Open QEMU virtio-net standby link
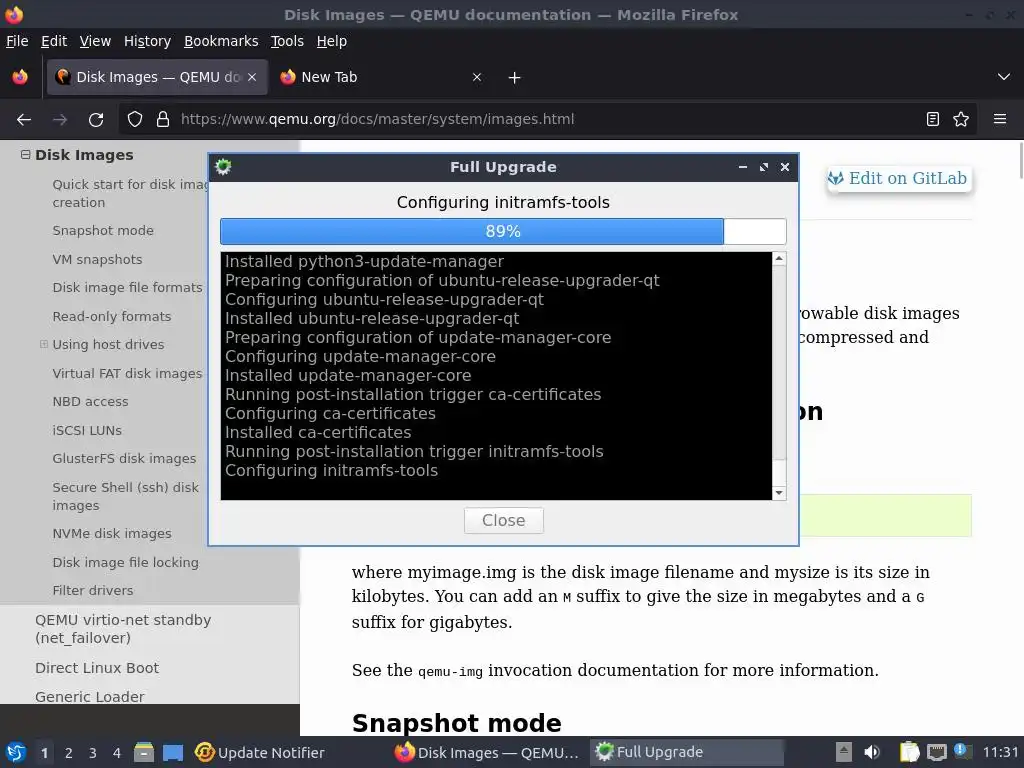This screenshot has height=768, width=1024. [123, 629]
